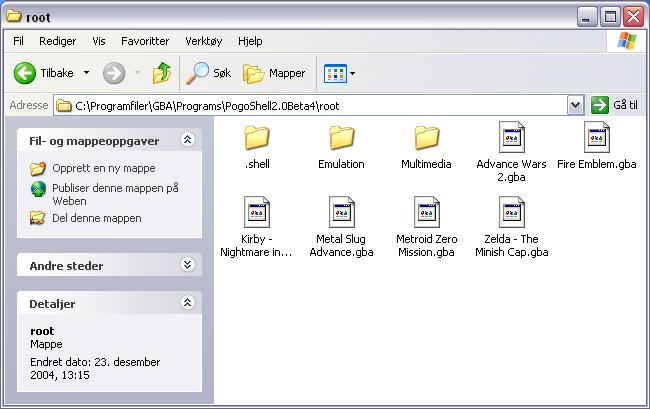
Task: Click the Del denne mappen link
Action: [x=97, y=218]
